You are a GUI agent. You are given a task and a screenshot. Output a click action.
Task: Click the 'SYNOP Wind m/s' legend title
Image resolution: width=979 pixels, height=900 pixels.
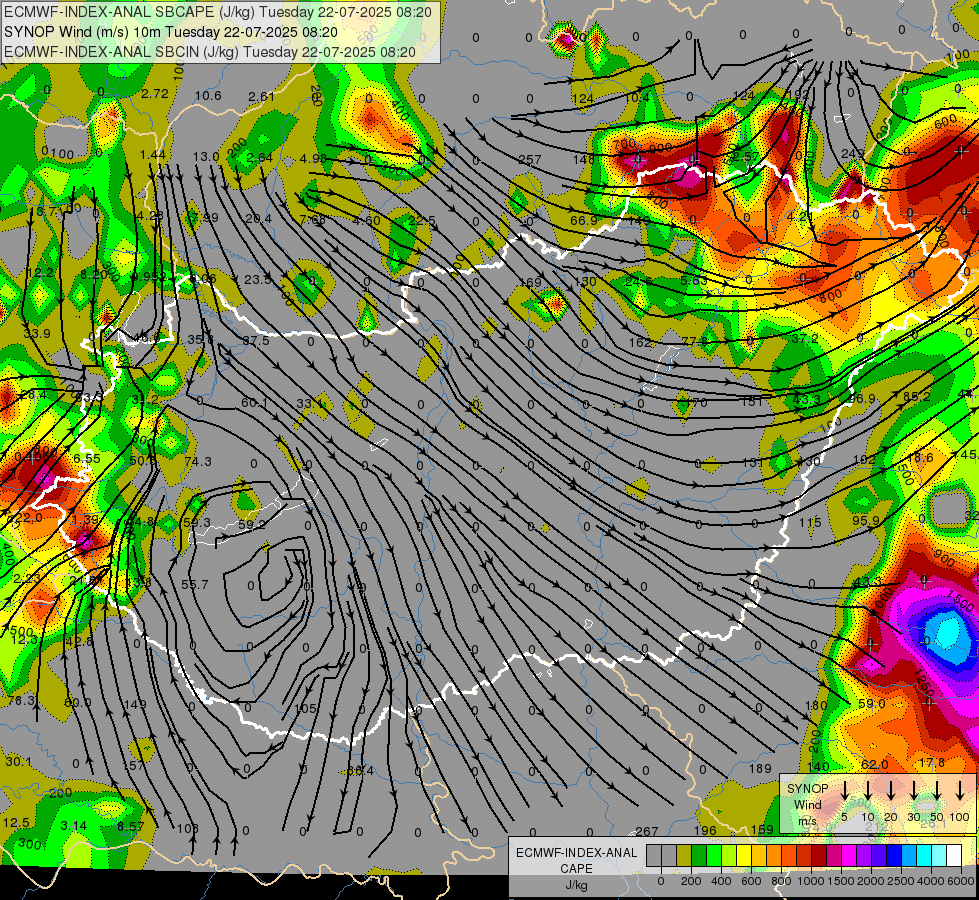tap(807, 804)
